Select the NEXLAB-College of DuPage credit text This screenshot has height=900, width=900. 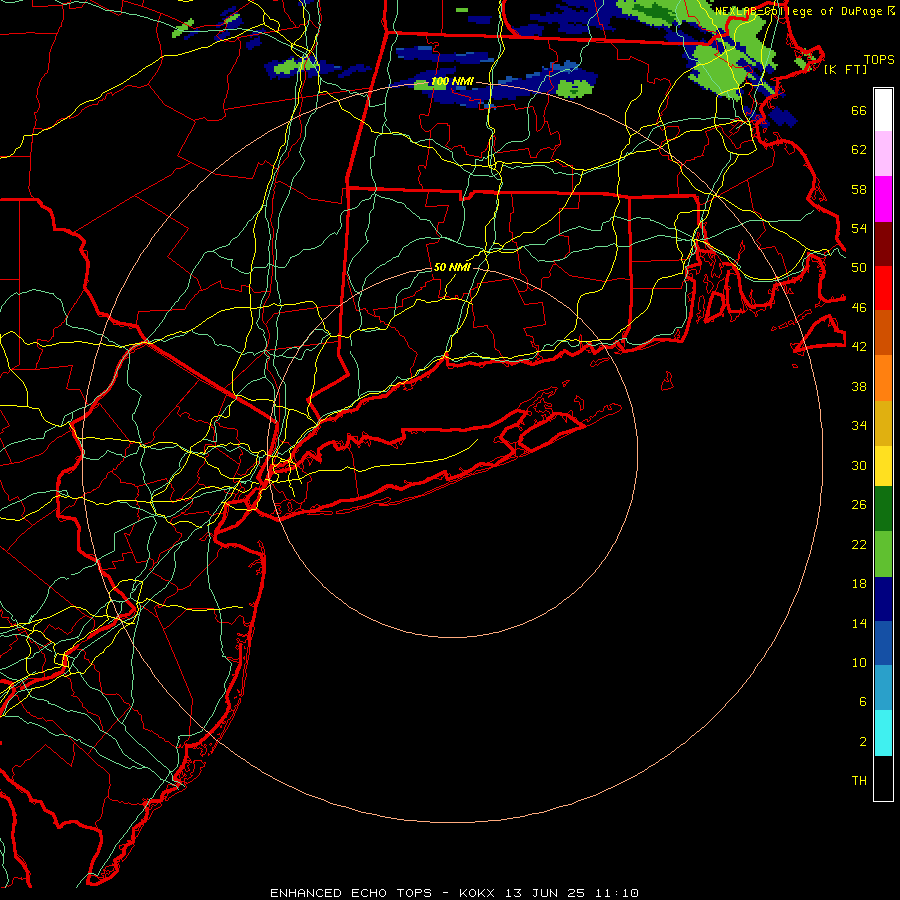coord(804,11)
